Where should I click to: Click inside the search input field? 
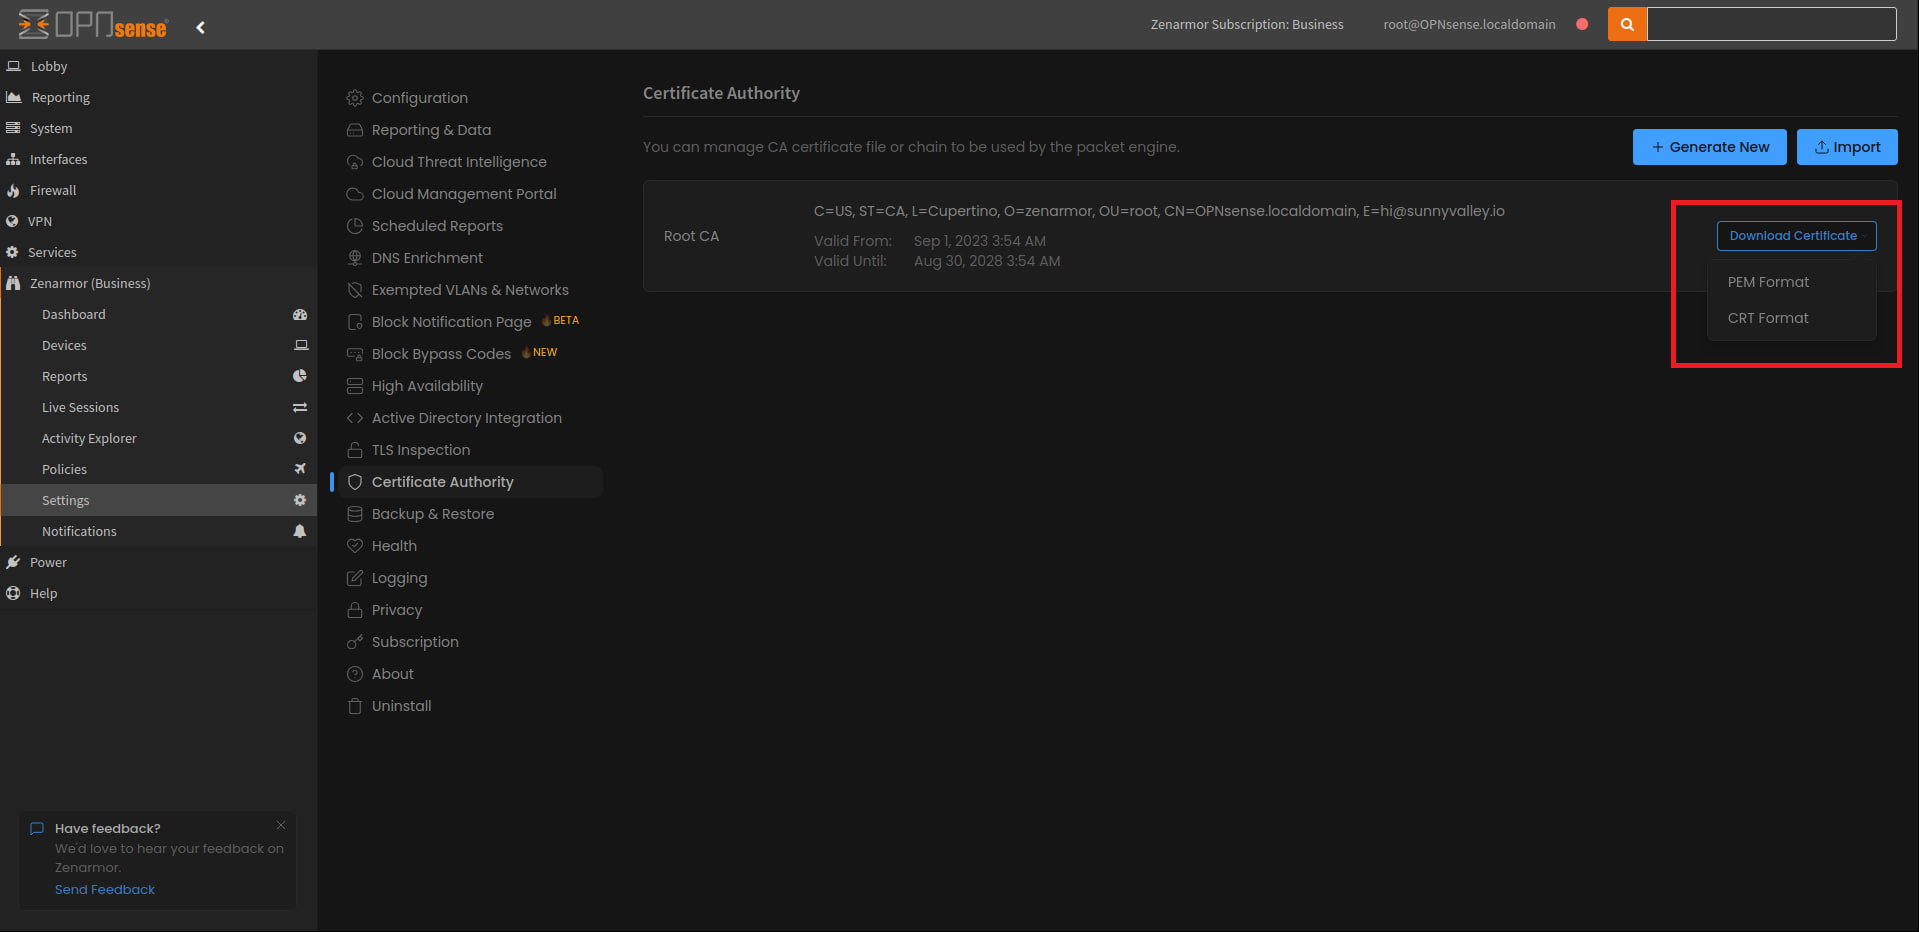1770,24
